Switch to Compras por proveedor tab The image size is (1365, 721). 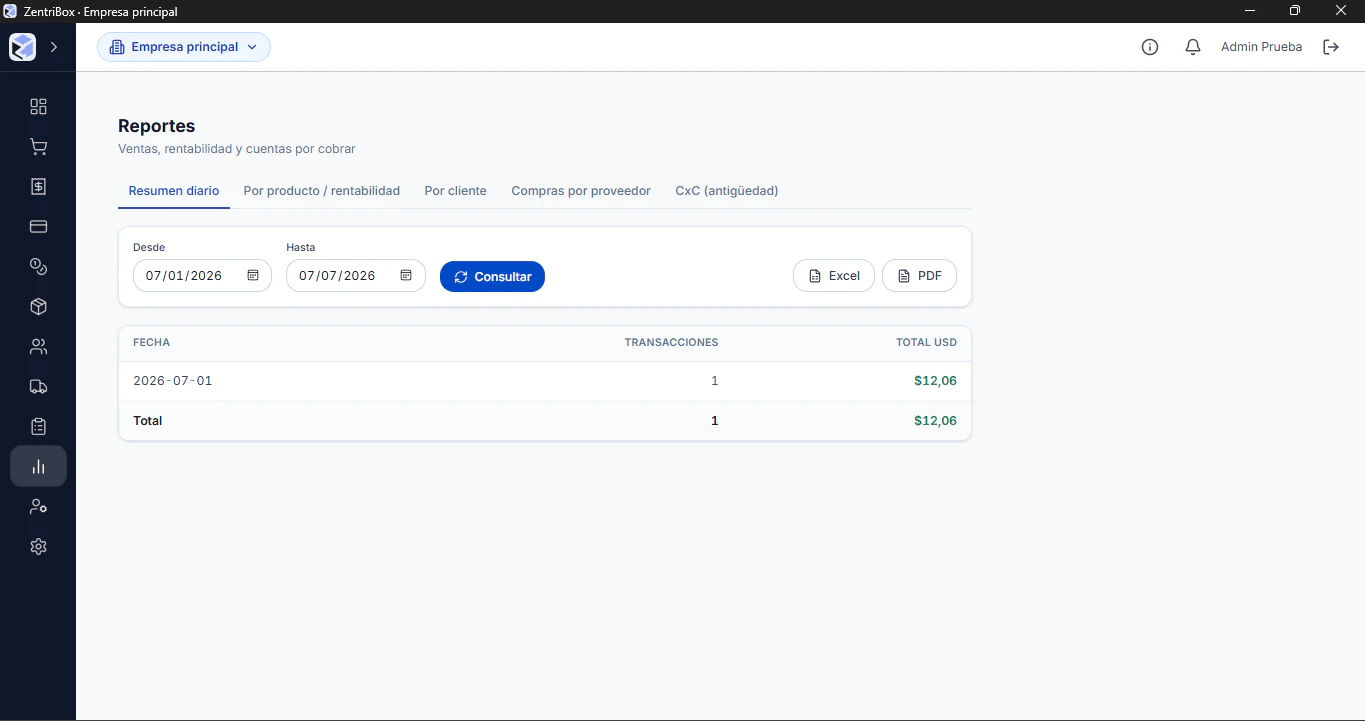coord(581,191)
